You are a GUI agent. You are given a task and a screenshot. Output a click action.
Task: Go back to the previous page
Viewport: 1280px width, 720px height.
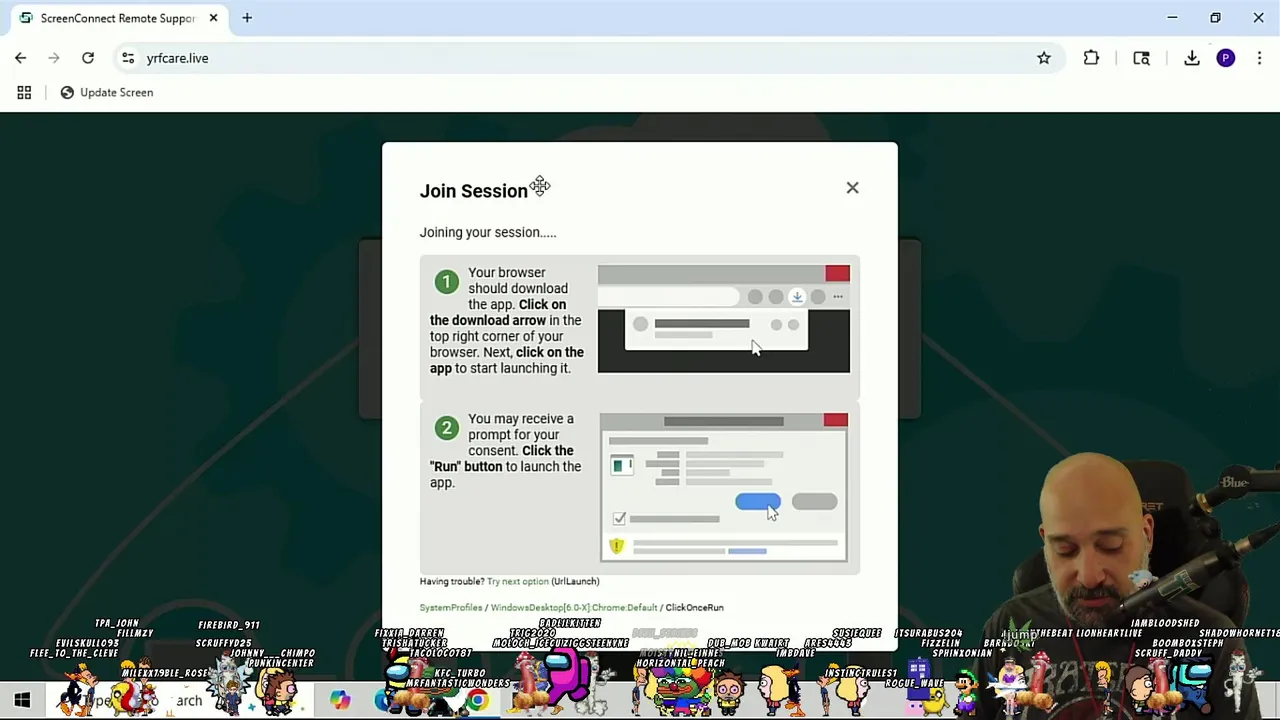(20, 58)
